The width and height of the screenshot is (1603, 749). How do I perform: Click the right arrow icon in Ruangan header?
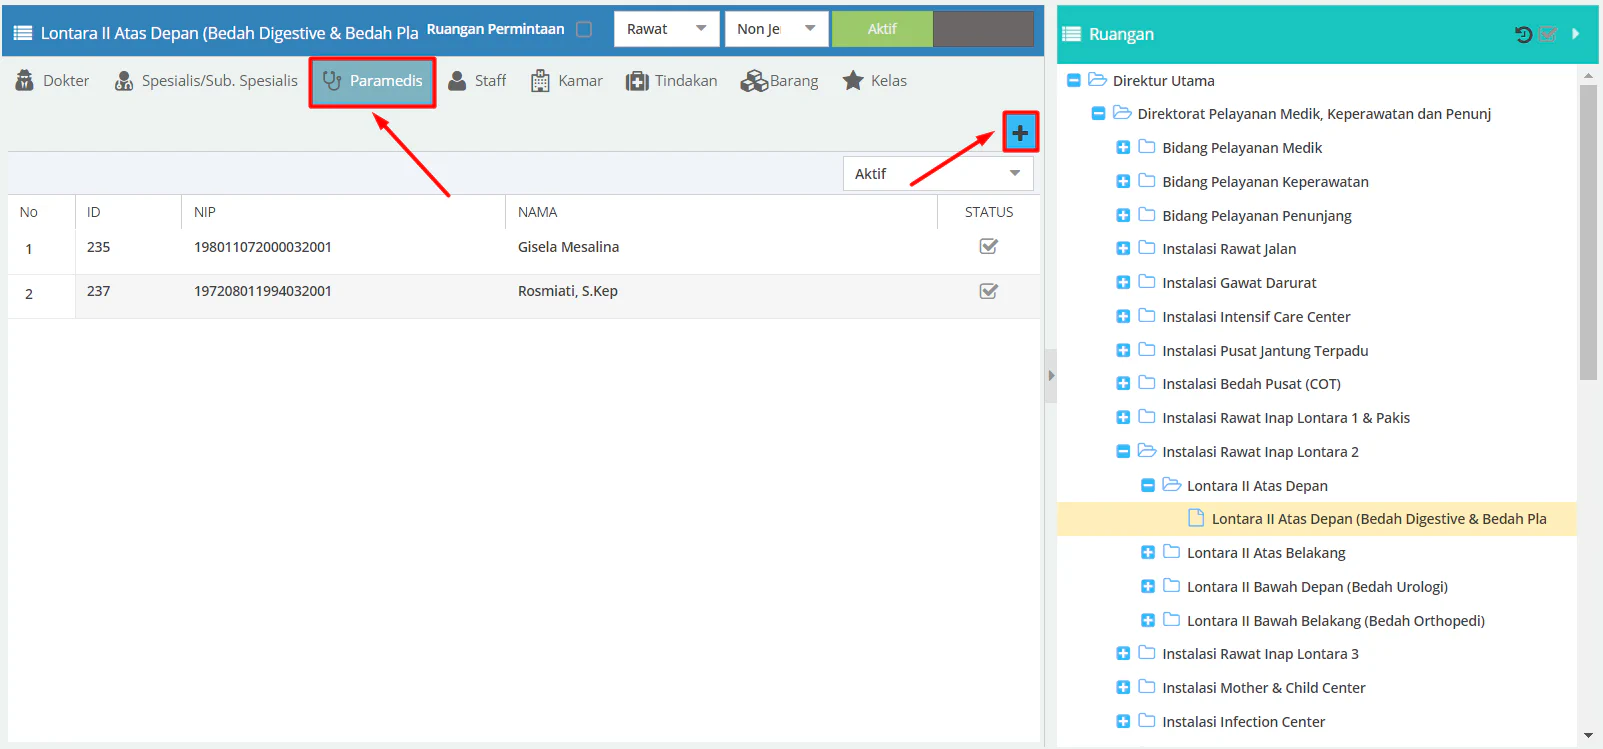click(x=1576, y=34)
